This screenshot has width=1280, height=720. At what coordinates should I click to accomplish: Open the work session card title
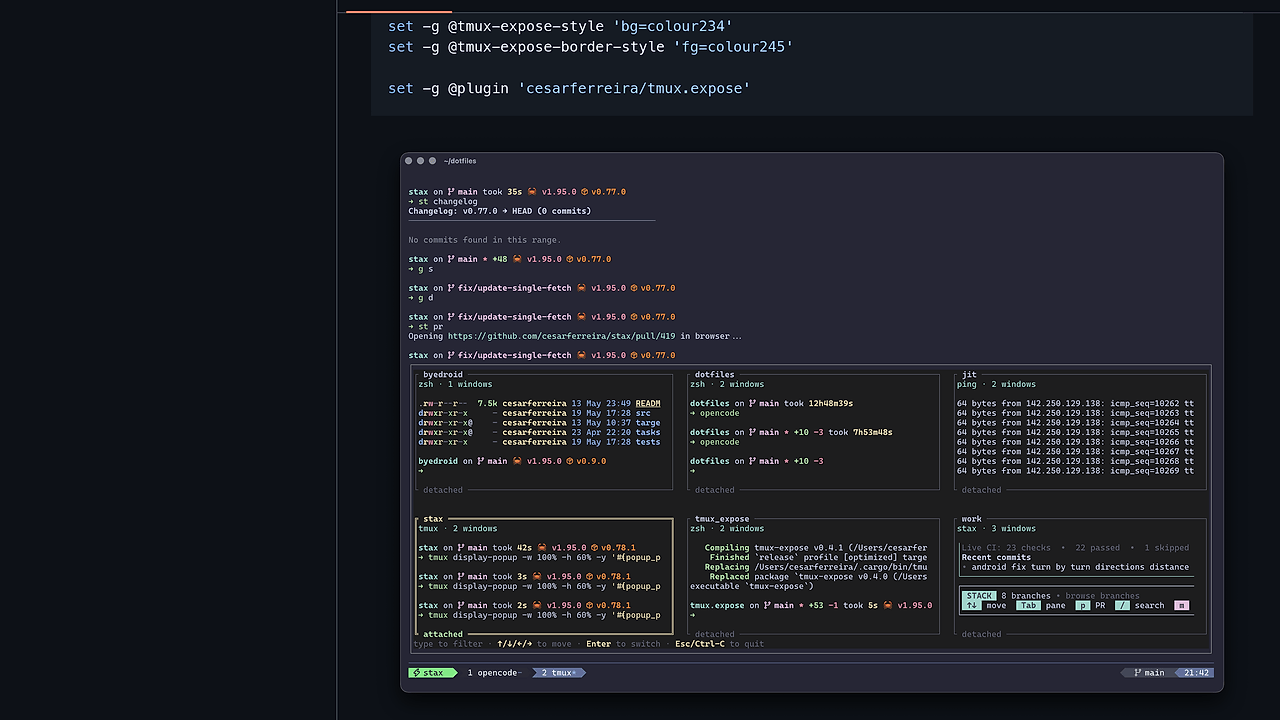[x=971, y=519]
